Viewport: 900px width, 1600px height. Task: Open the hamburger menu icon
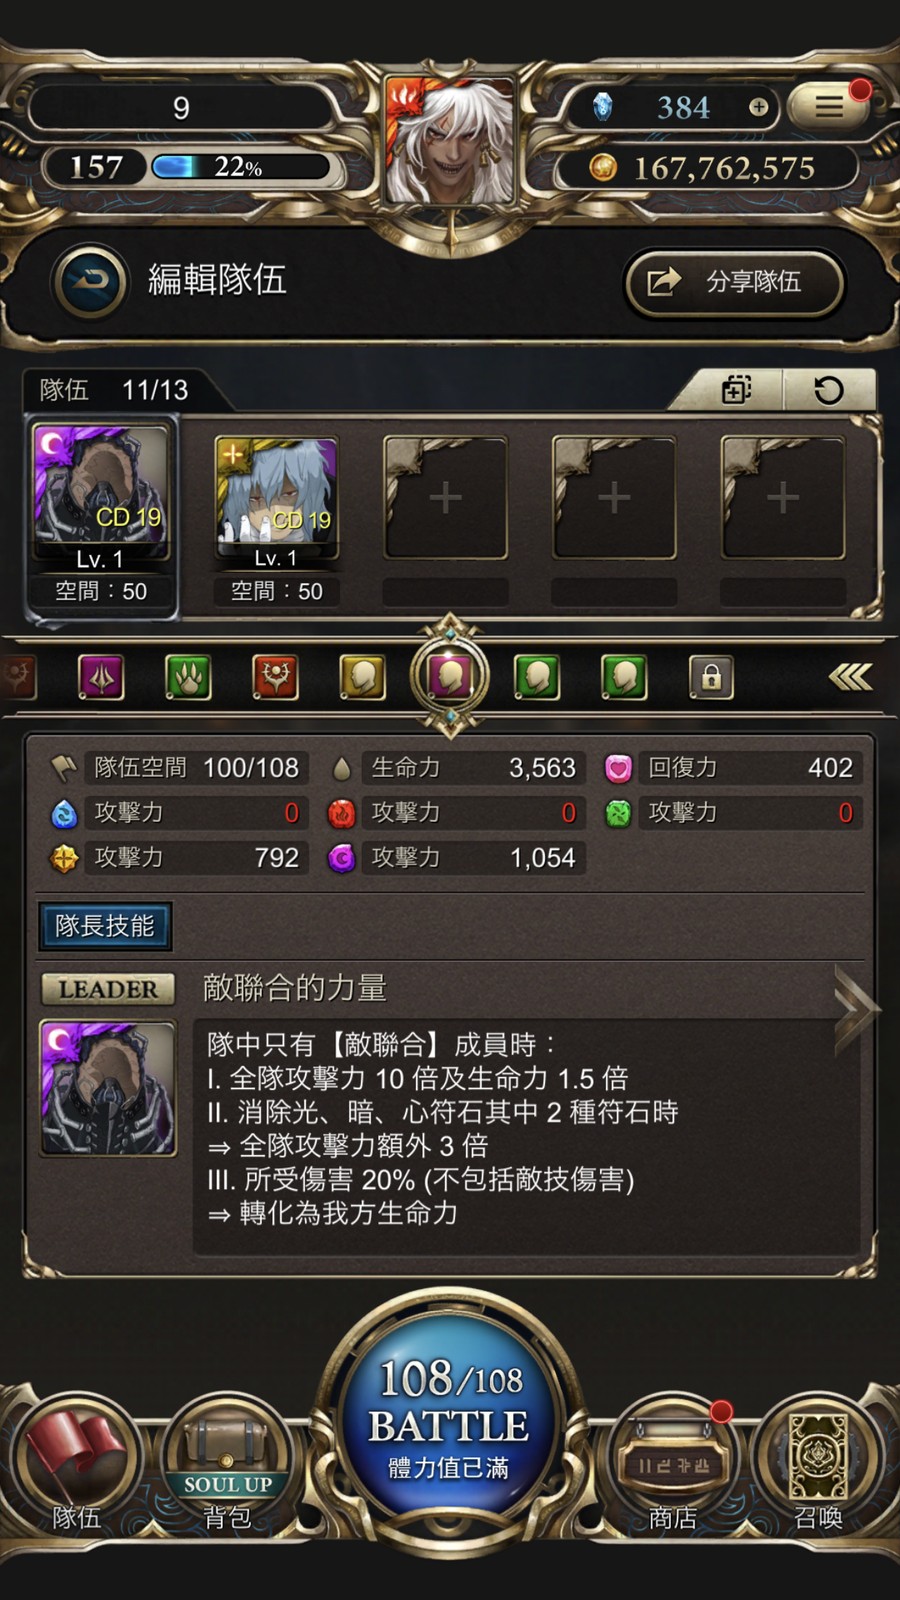828,106
